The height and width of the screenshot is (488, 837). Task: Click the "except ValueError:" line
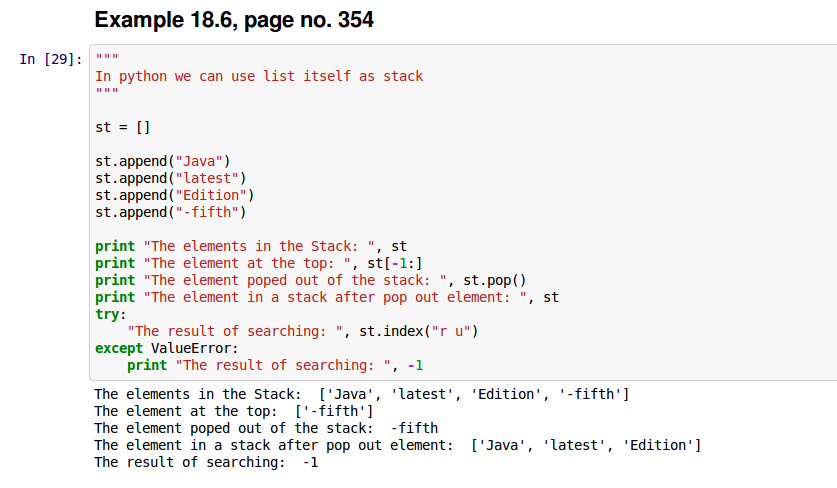[167, 348]
